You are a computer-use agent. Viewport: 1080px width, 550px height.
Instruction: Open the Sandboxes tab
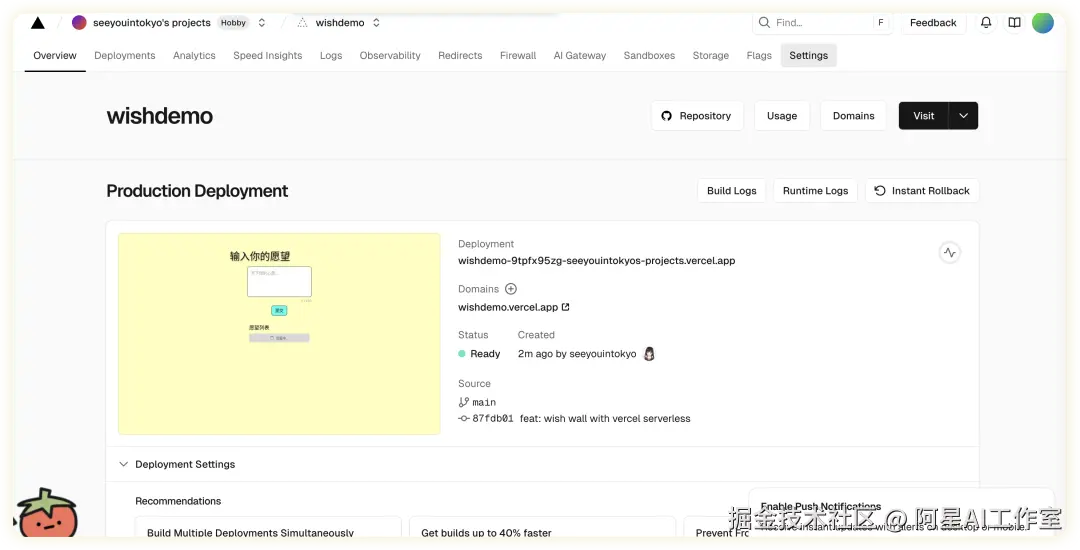click(649, 56)
